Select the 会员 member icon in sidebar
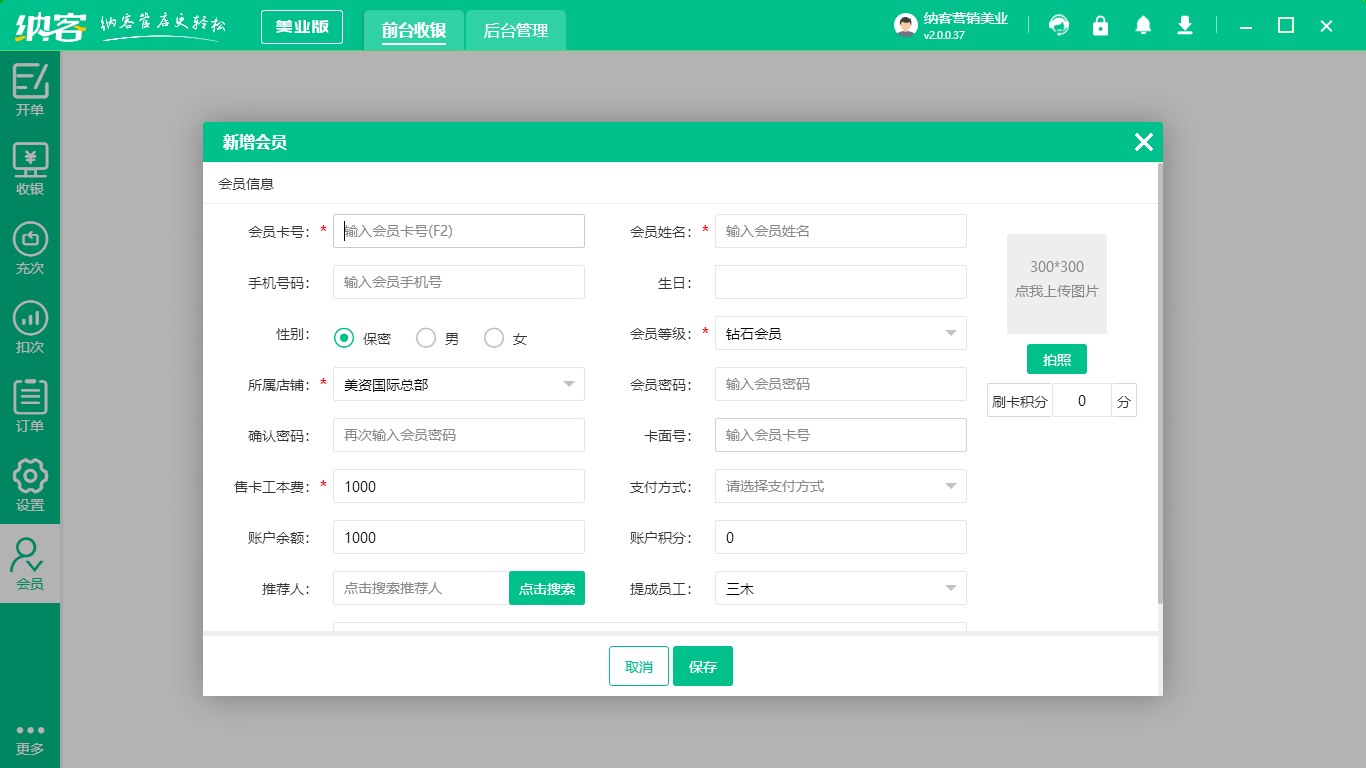This screenshot has height=768, width=1366. pyautogui.click(x=30, y=563)
